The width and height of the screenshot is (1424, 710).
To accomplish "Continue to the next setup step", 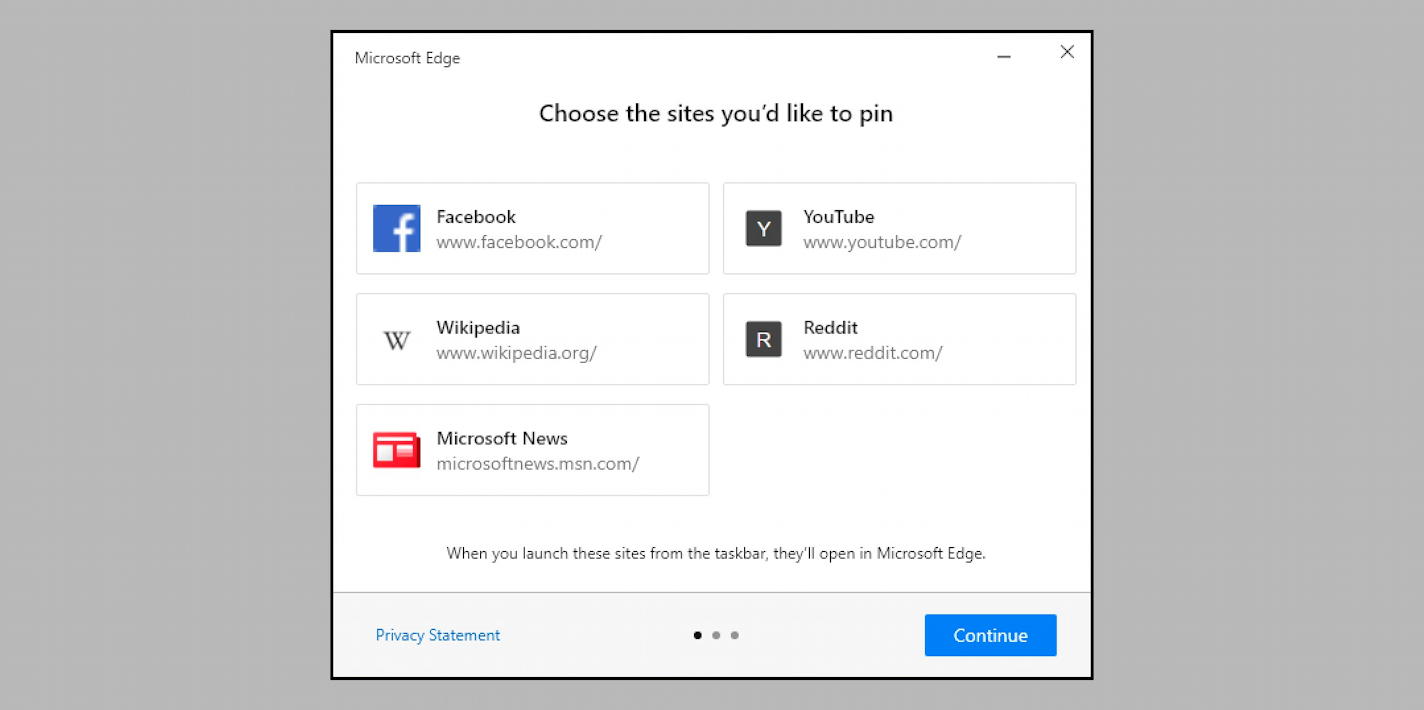I will click(x=990, y=635).
